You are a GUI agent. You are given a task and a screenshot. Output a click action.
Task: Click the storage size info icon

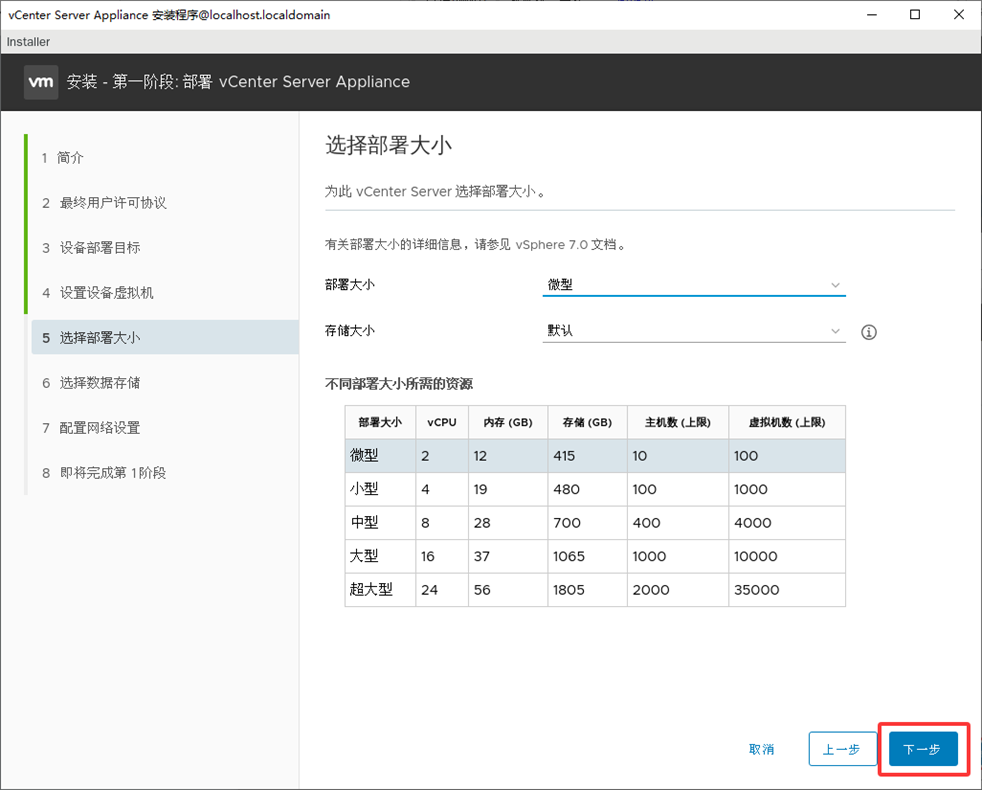tap(868, 332)
